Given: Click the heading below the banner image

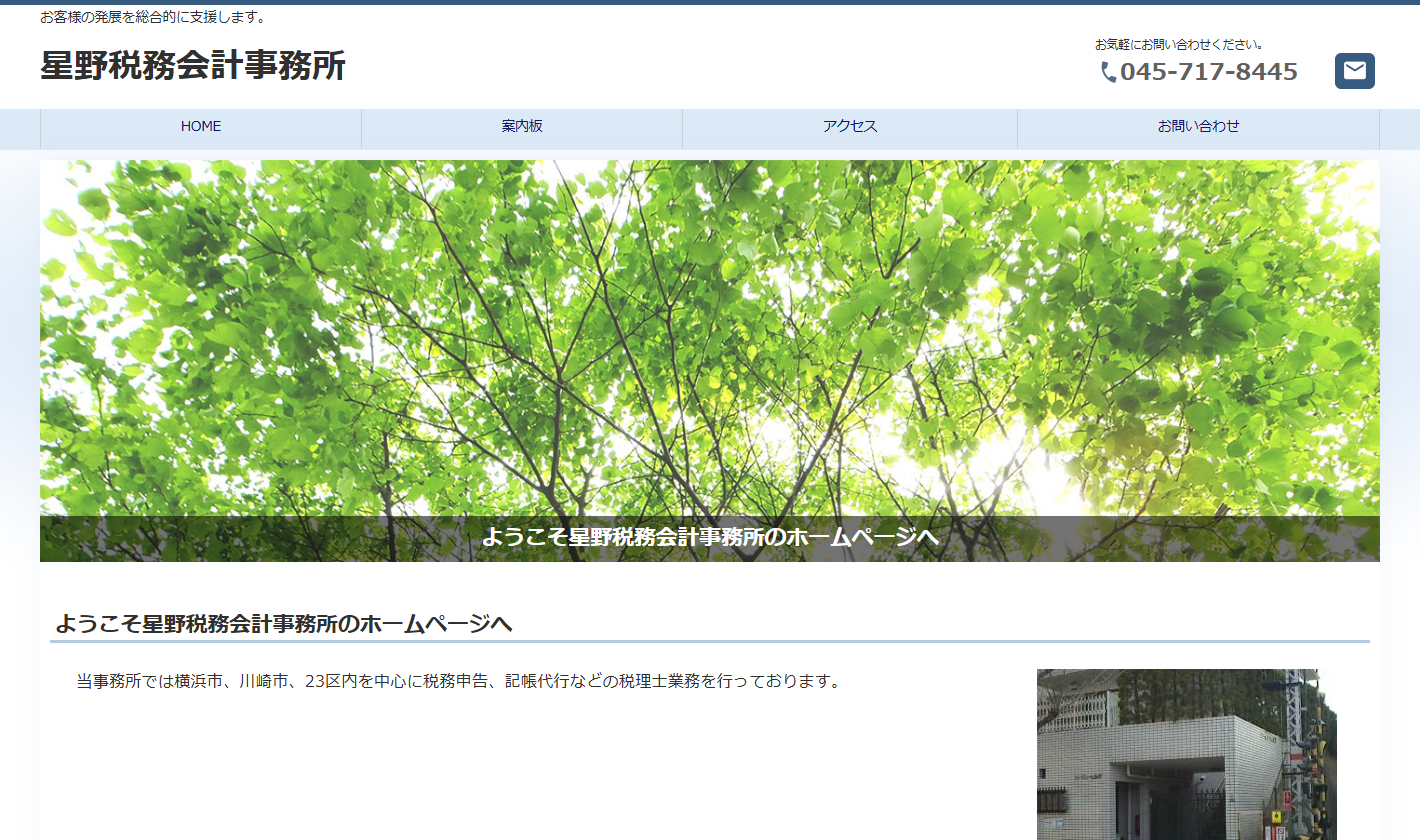Looking at the screenshot, I should pyautogui.click(x=283, y=622).
